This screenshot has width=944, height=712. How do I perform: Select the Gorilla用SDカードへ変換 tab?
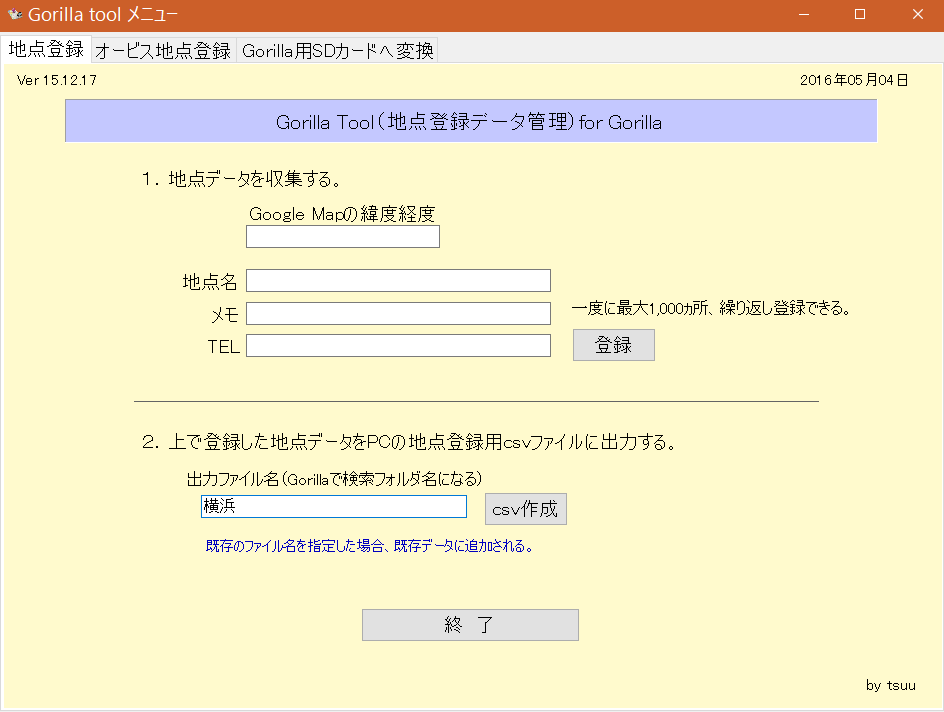coord(337,51)
